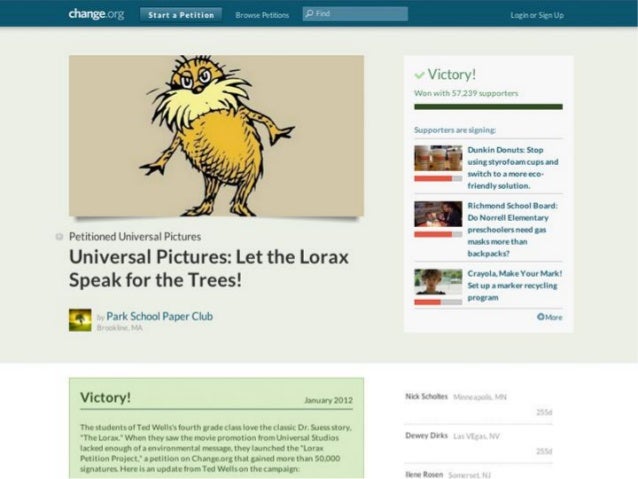Open the Park School Paper Club profile link
This screenshot has height=479, width=638.
(160, 316)
